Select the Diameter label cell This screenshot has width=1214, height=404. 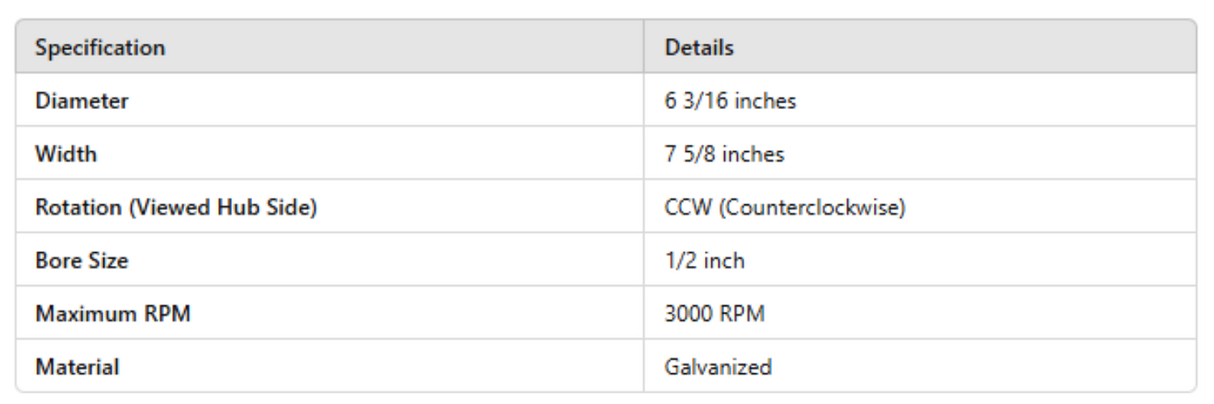point(82,101)
